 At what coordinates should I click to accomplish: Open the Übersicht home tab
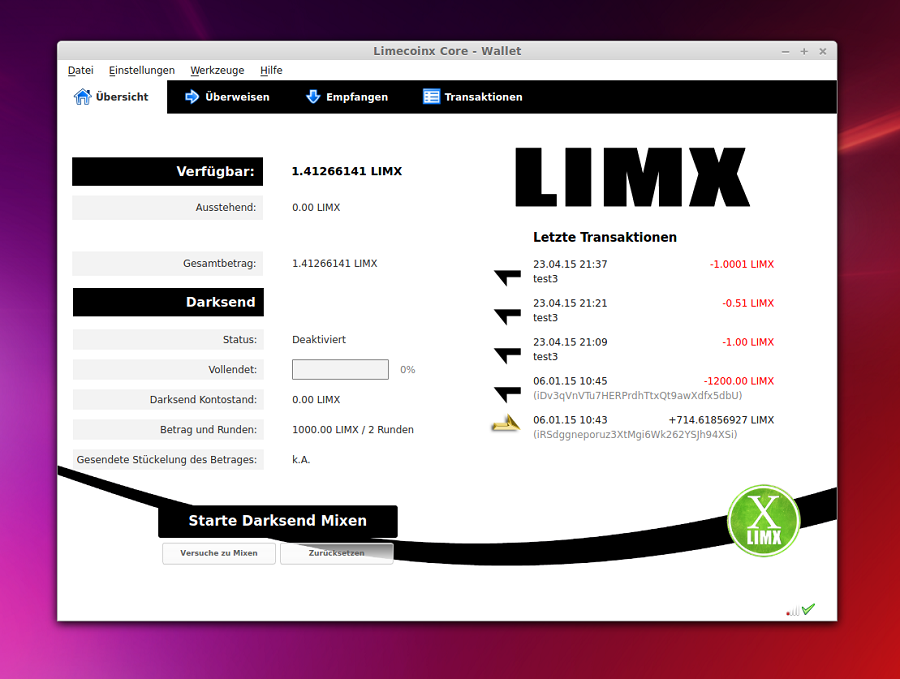click(112, 97)
